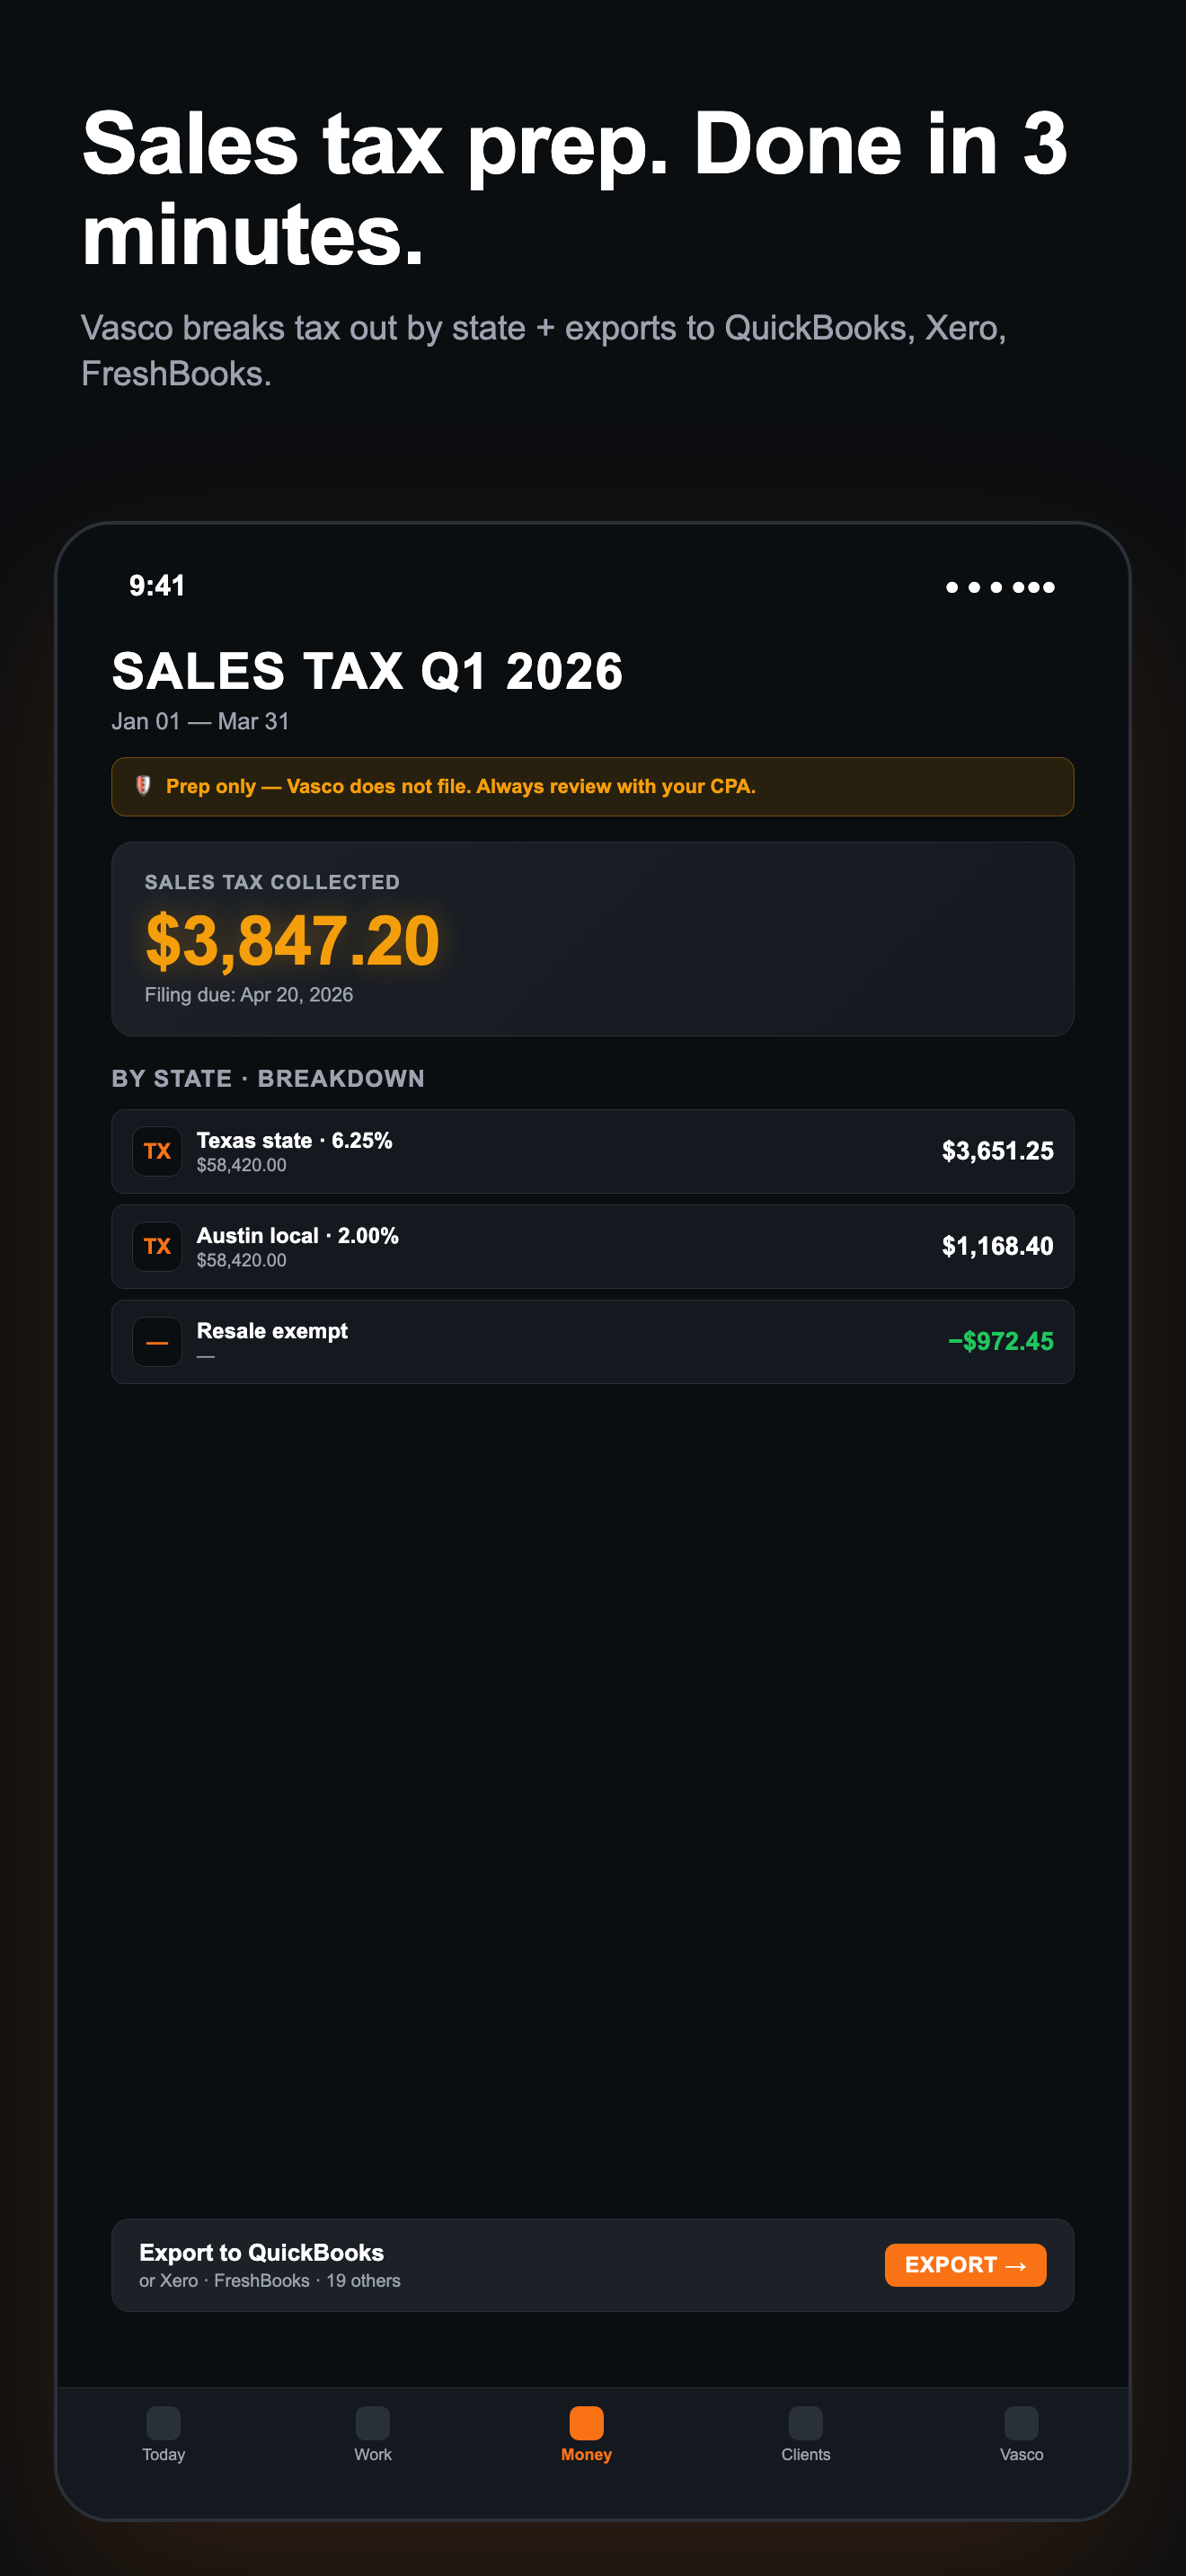Open the Texas state 6.25% row

click(x=593, y=1151)
